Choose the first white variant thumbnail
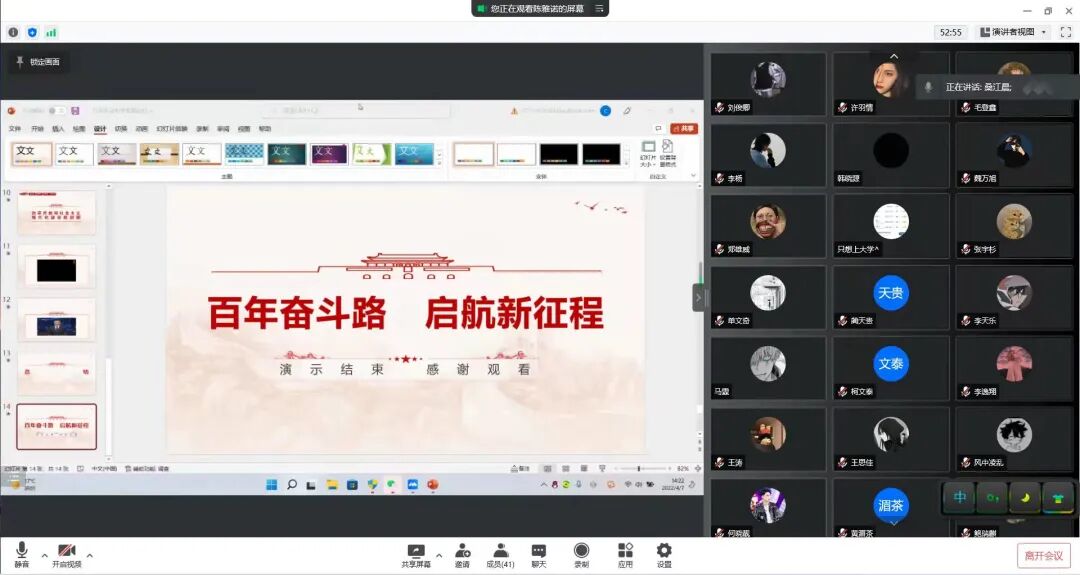The width and height of the screenshot is (1080, 575). (x=473, y=154)
